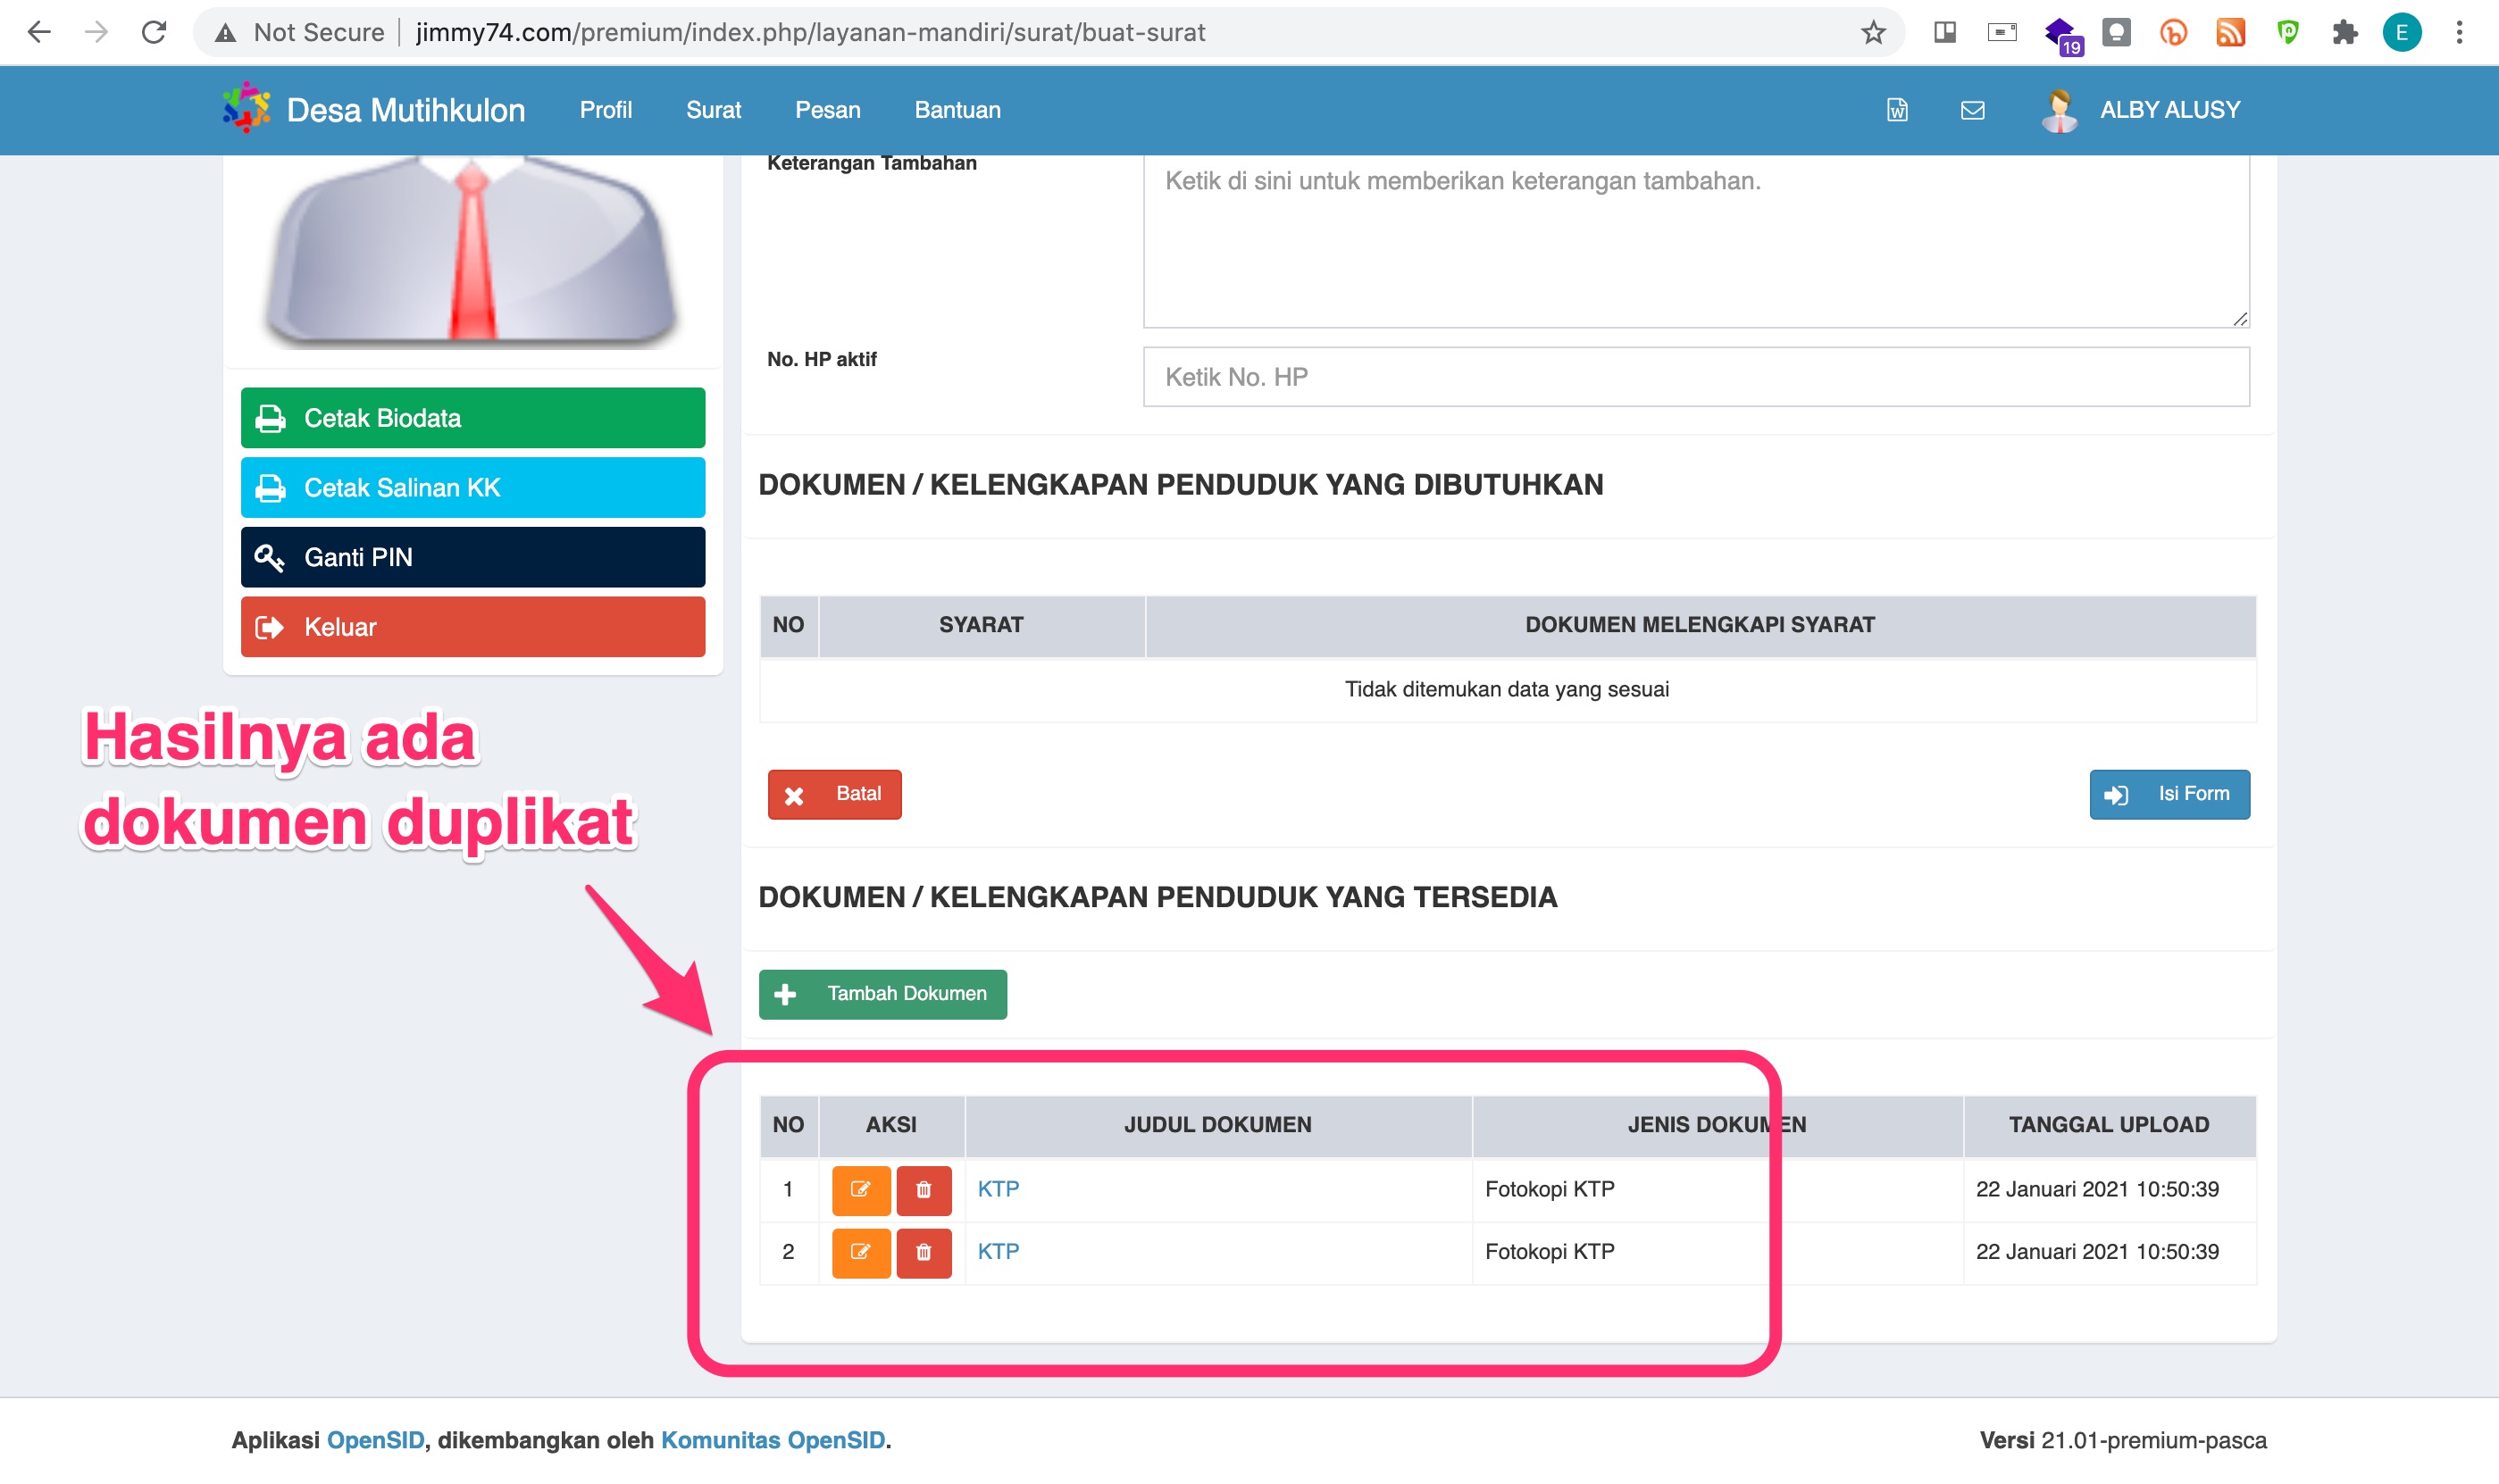
Task: Delete the first KTP entry with trash icon
Action: click(924, 1189)
